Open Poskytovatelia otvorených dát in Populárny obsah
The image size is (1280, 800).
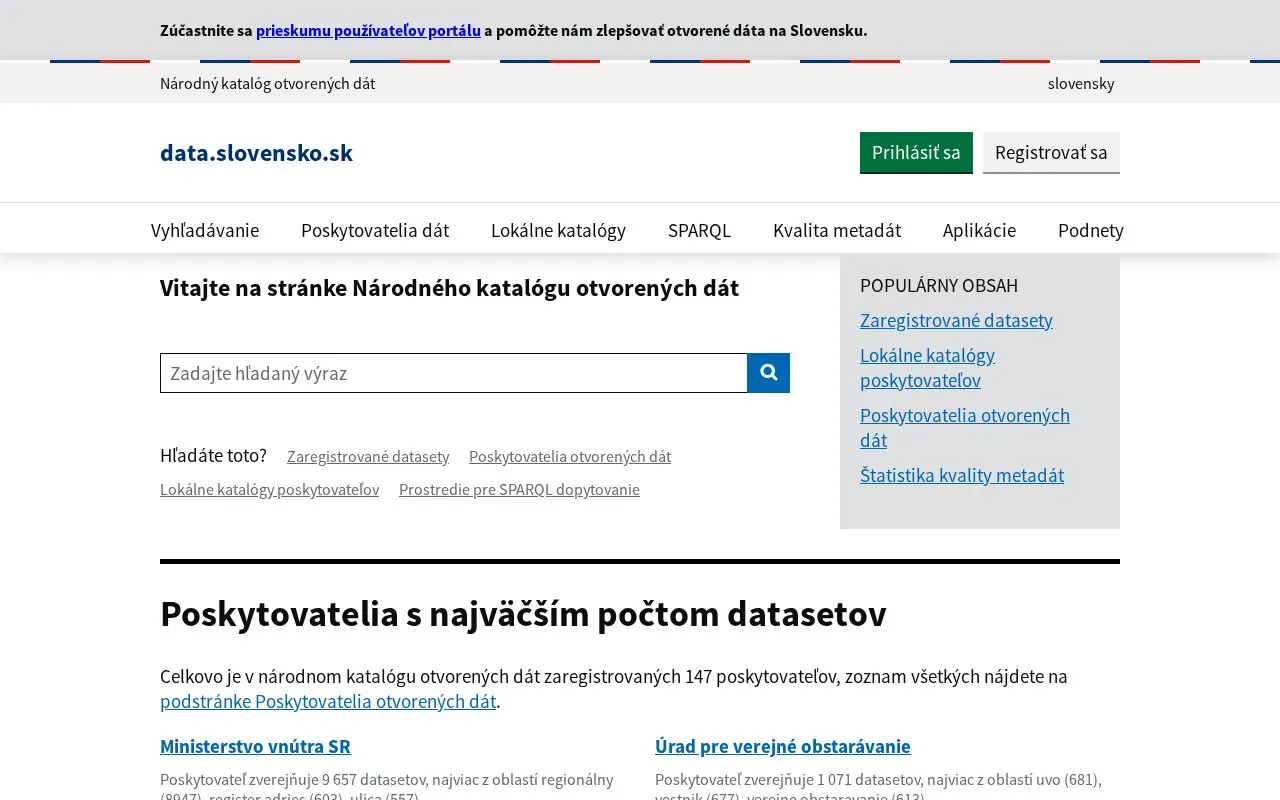point(965,428)
